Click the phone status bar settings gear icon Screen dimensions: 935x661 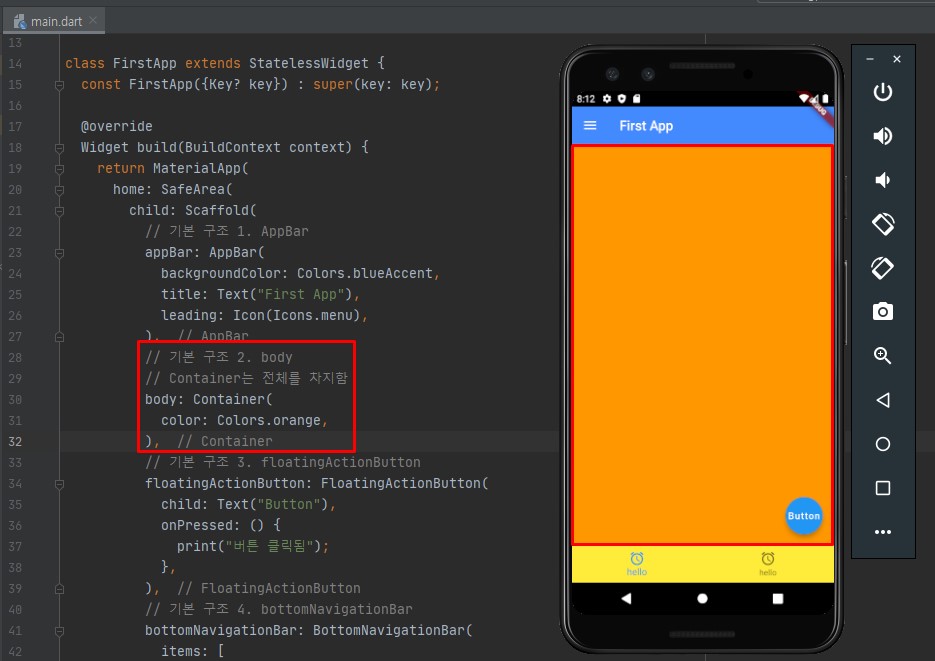[607, 98]
